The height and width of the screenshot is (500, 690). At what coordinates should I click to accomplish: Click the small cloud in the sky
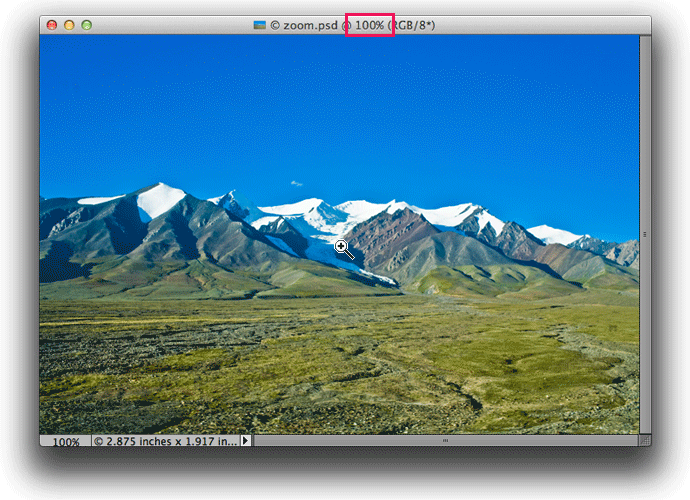point(297,183)
